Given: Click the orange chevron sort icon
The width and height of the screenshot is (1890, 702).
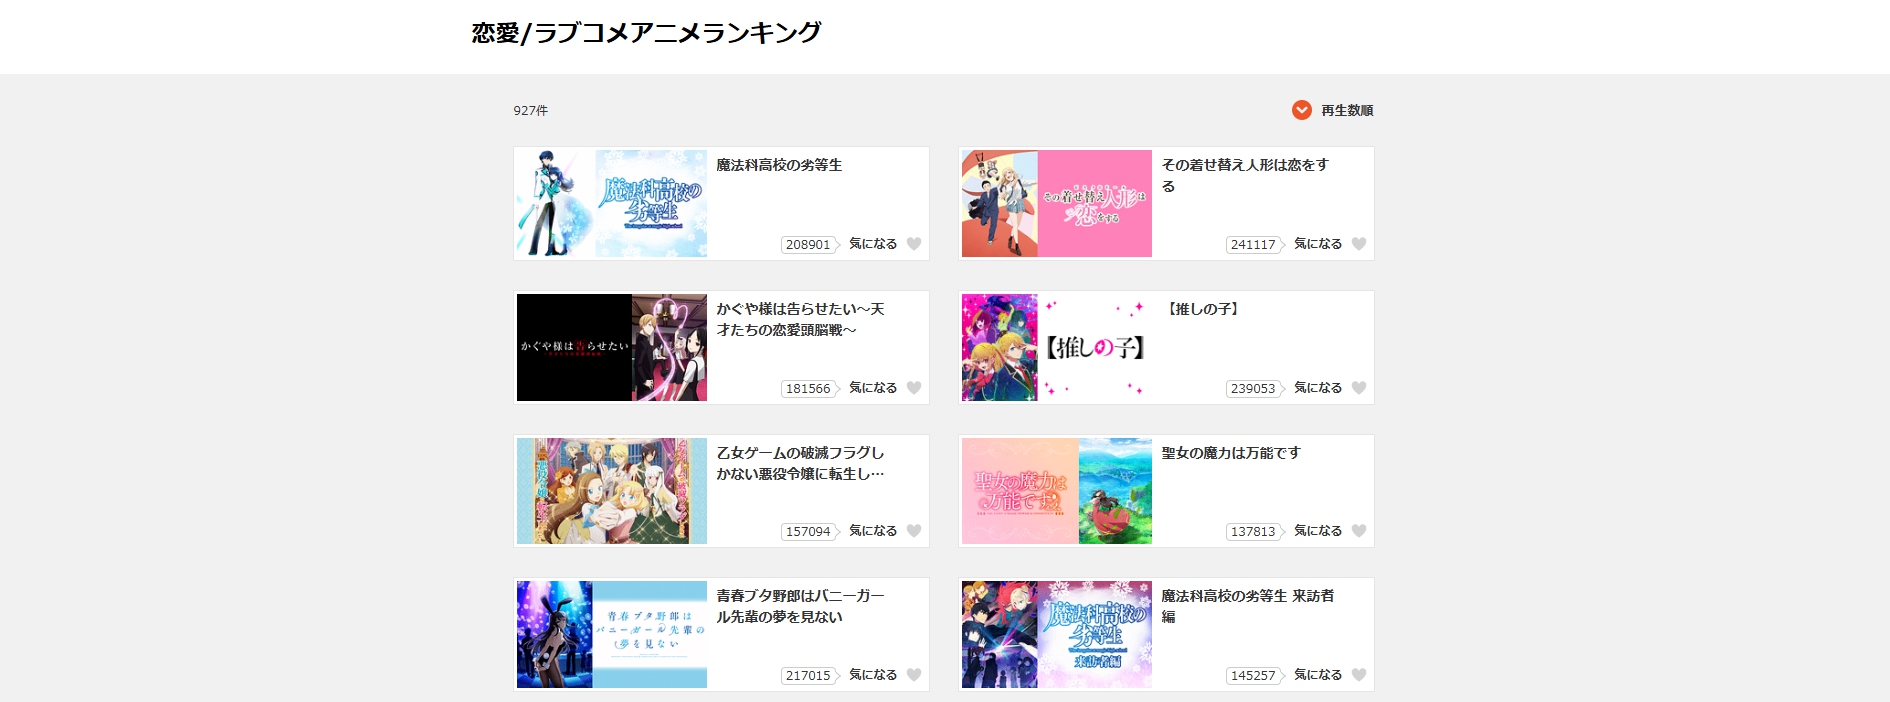Looking at the screenshot, I should (1302, 110).
